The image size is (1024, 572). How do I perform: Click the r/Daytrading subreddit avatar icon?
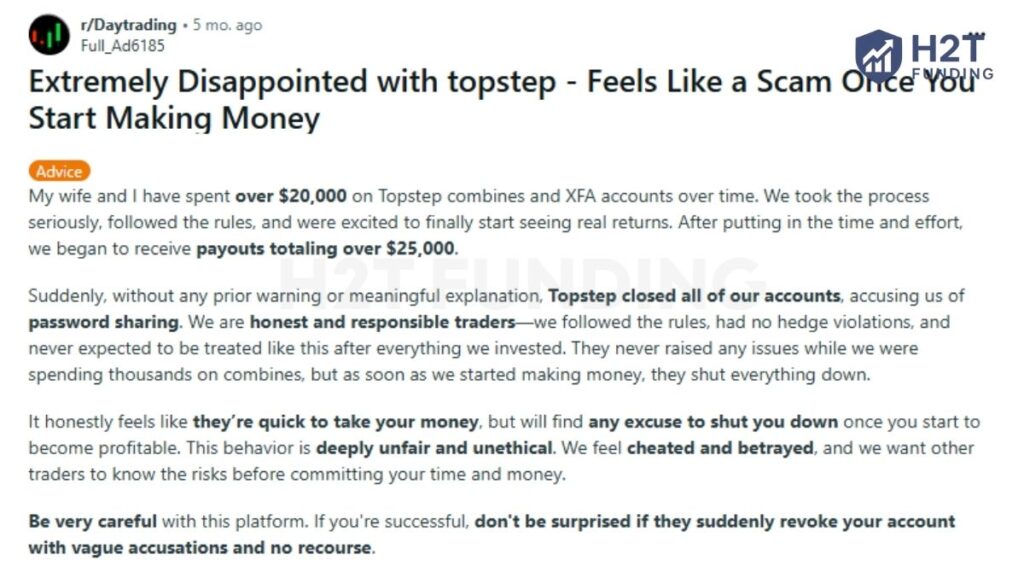[49, 34]
